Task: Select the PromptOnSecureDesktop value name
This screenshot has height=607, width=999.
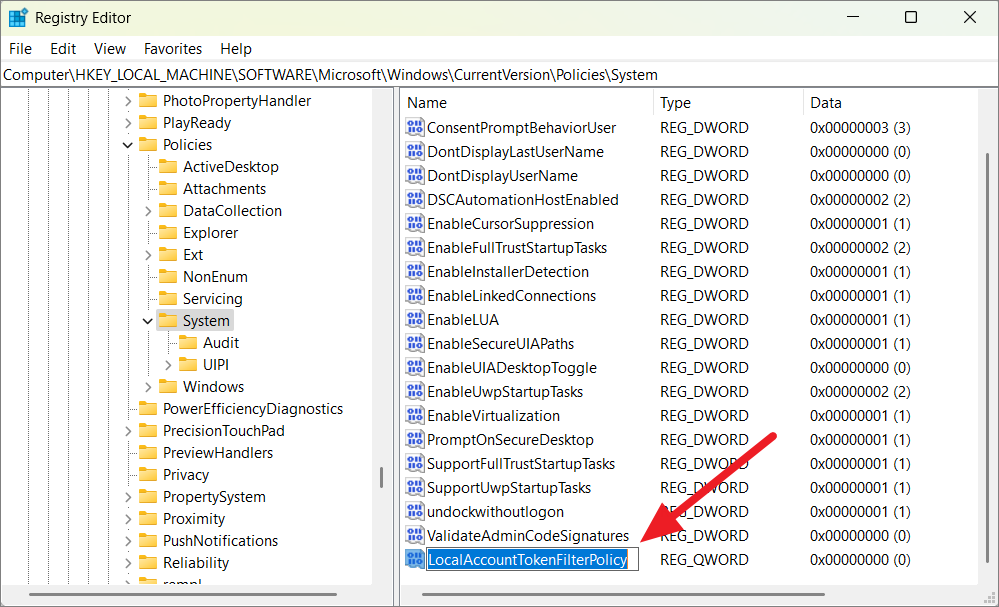Action: 510,440
